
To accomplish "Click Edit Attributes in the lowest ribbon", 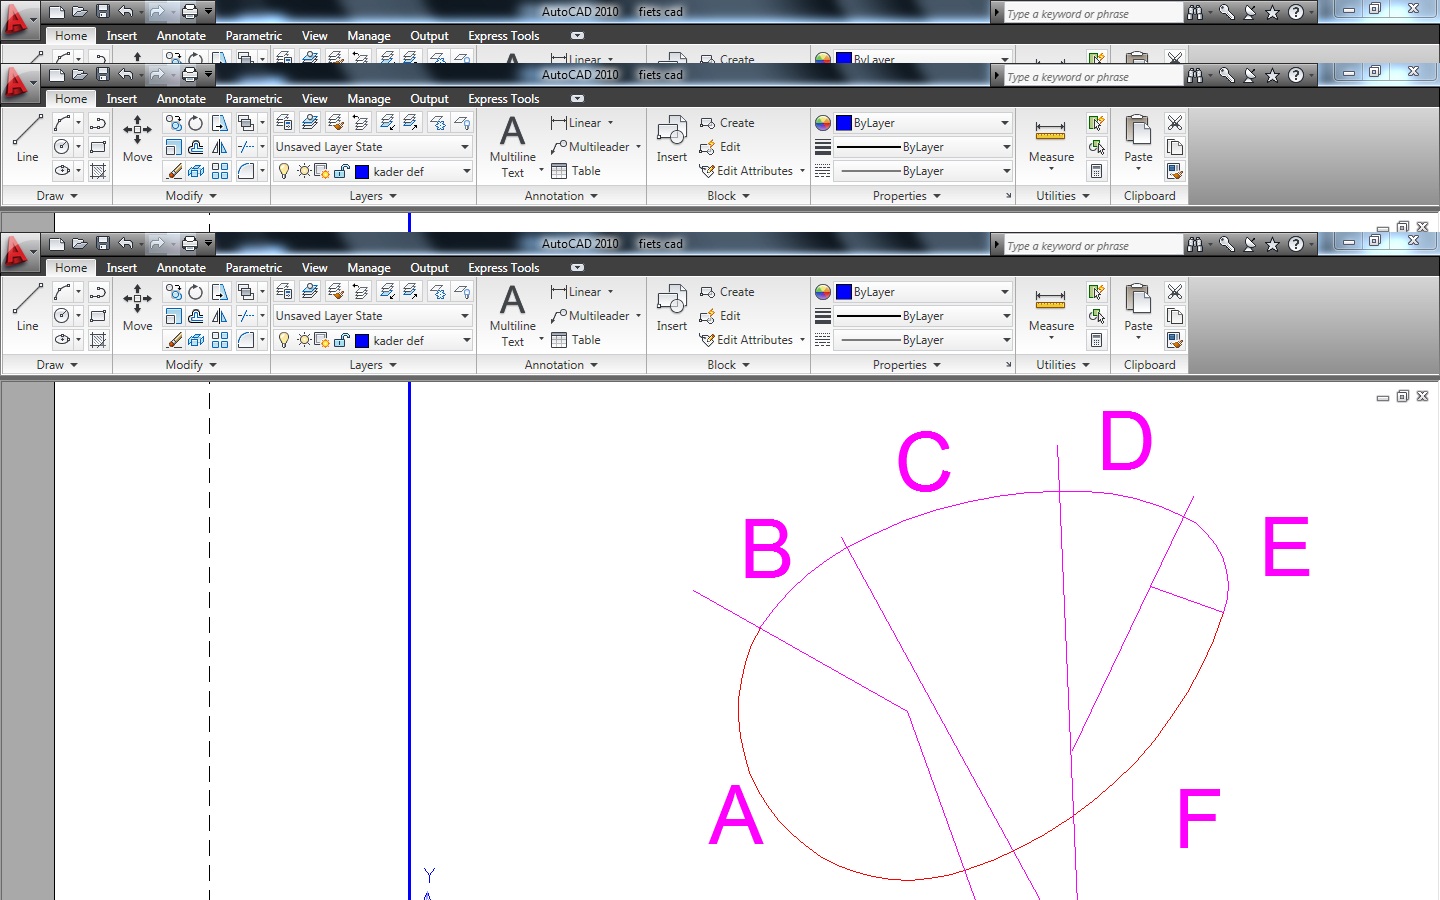I will coord(752,340).
